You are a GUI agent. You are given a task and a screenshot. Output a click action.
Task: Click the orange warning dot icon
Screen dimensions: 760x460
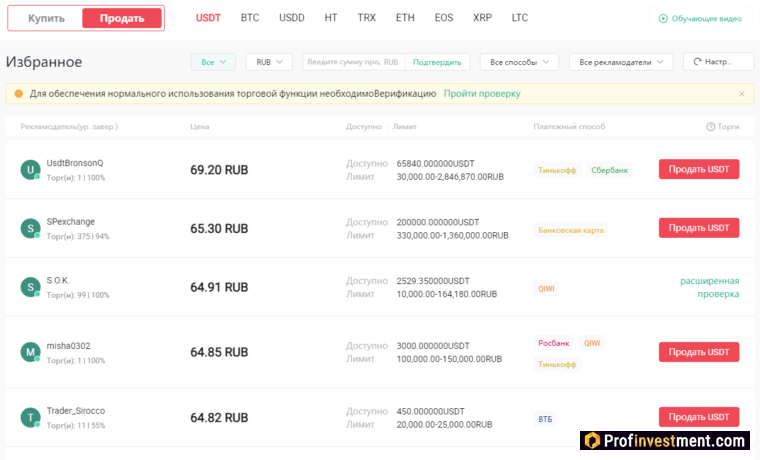tap(18, 94)
